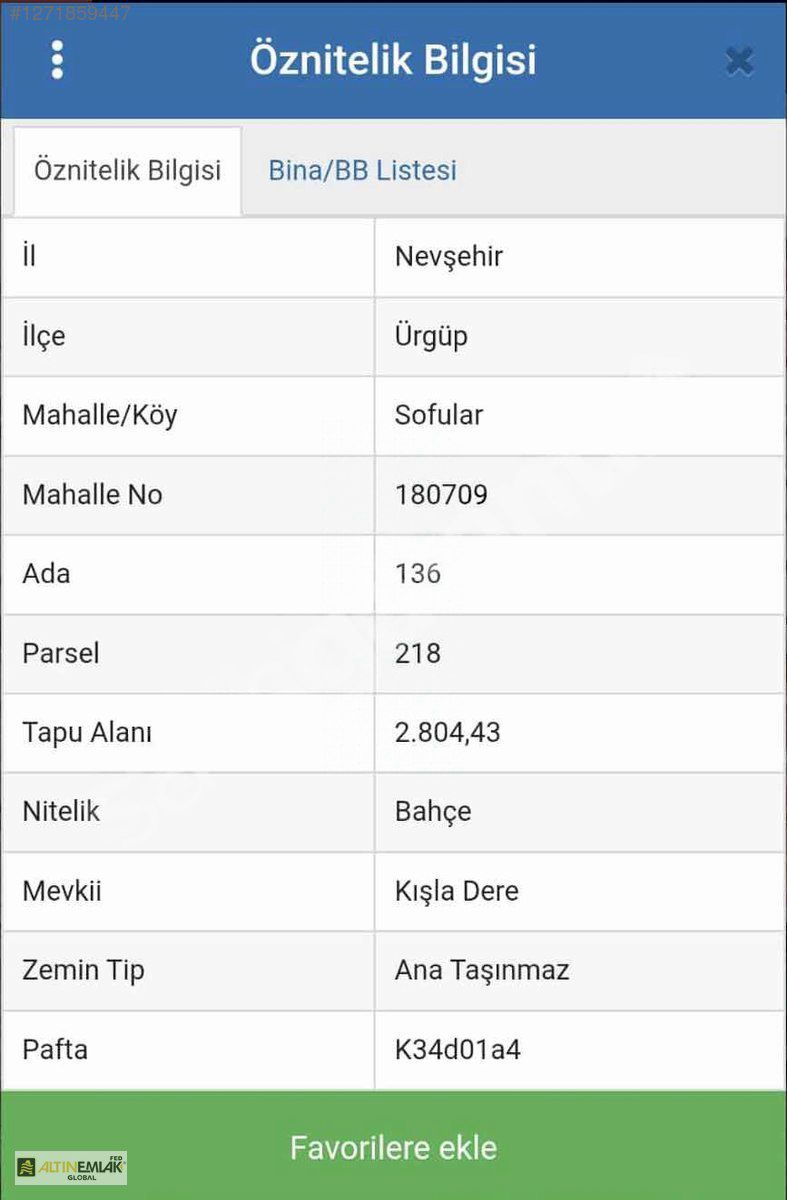787x1200 pixels.
Task: Click the Pafta value K34d01a4
Action: (x=457, y=1050)
